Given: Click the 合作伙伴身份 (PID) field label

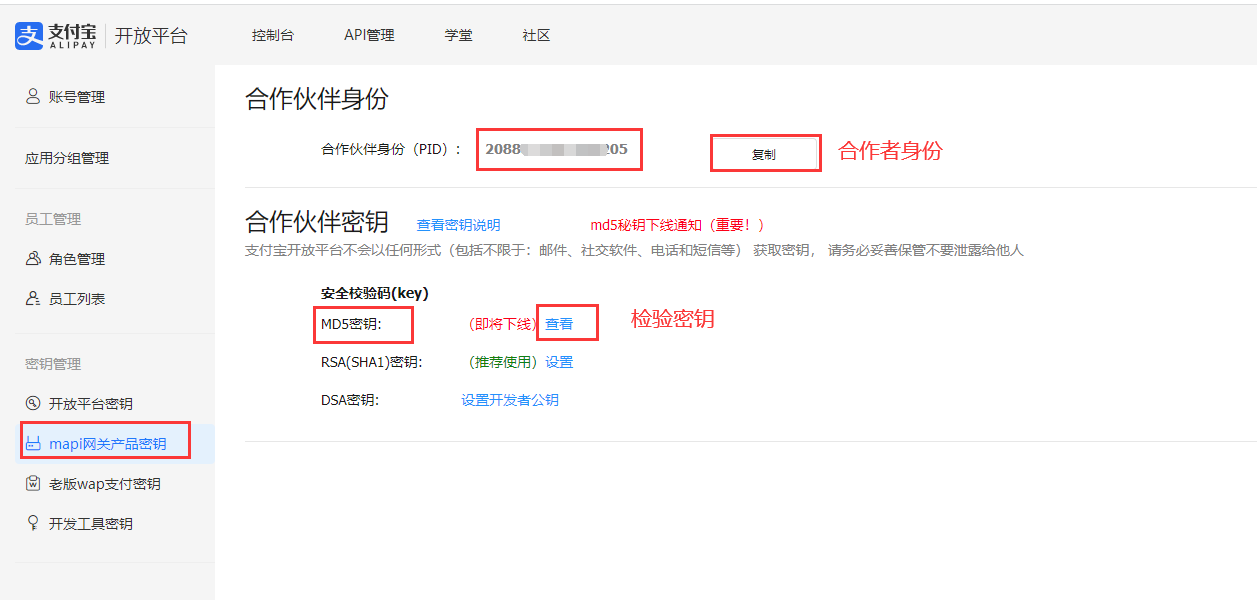Looking at the screenshot, I should tap(392, 149).
